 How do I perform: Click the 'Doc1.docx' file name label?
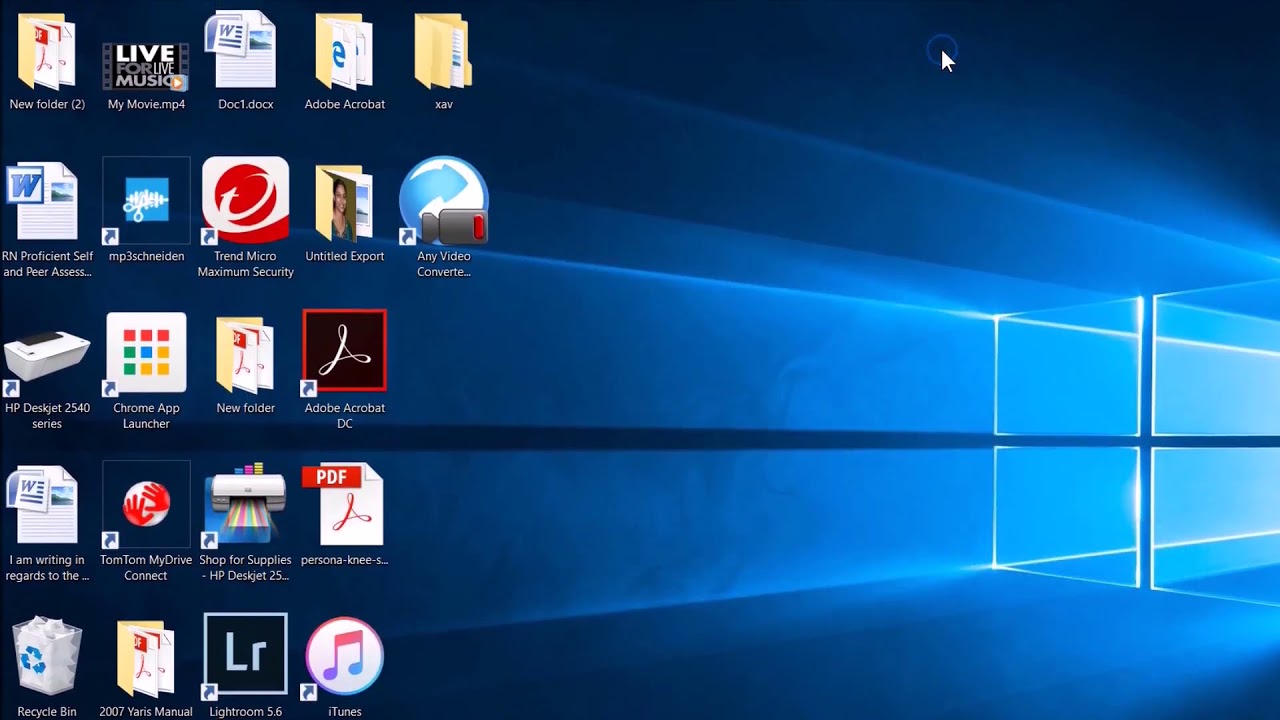click(245, 104)
